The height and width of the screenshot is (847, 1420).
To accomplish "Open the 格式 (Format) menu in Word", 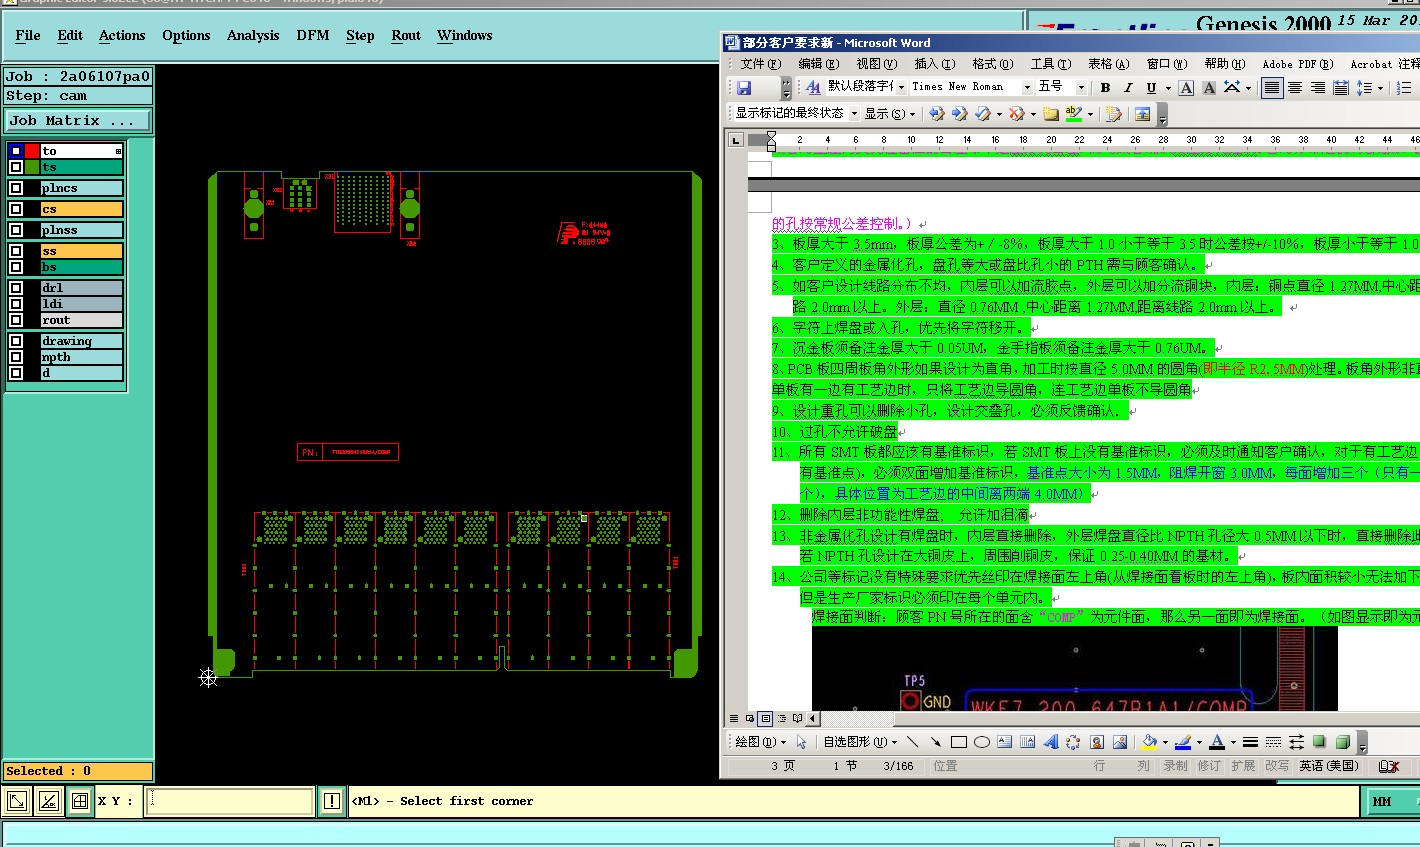I will click(991, 64).
